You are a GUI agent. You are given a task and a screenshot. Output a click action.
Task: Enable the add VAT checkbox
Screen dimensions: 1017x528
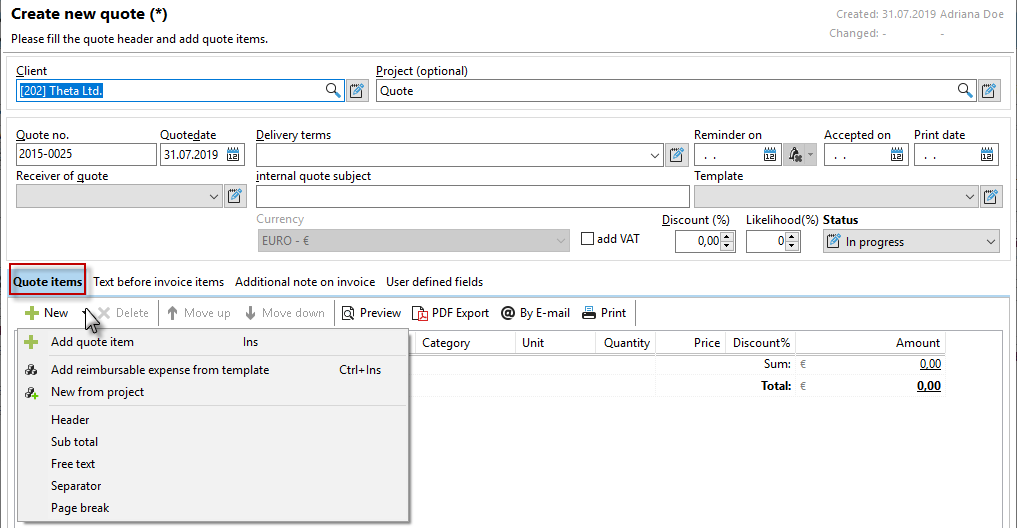[x=588, y=239]
